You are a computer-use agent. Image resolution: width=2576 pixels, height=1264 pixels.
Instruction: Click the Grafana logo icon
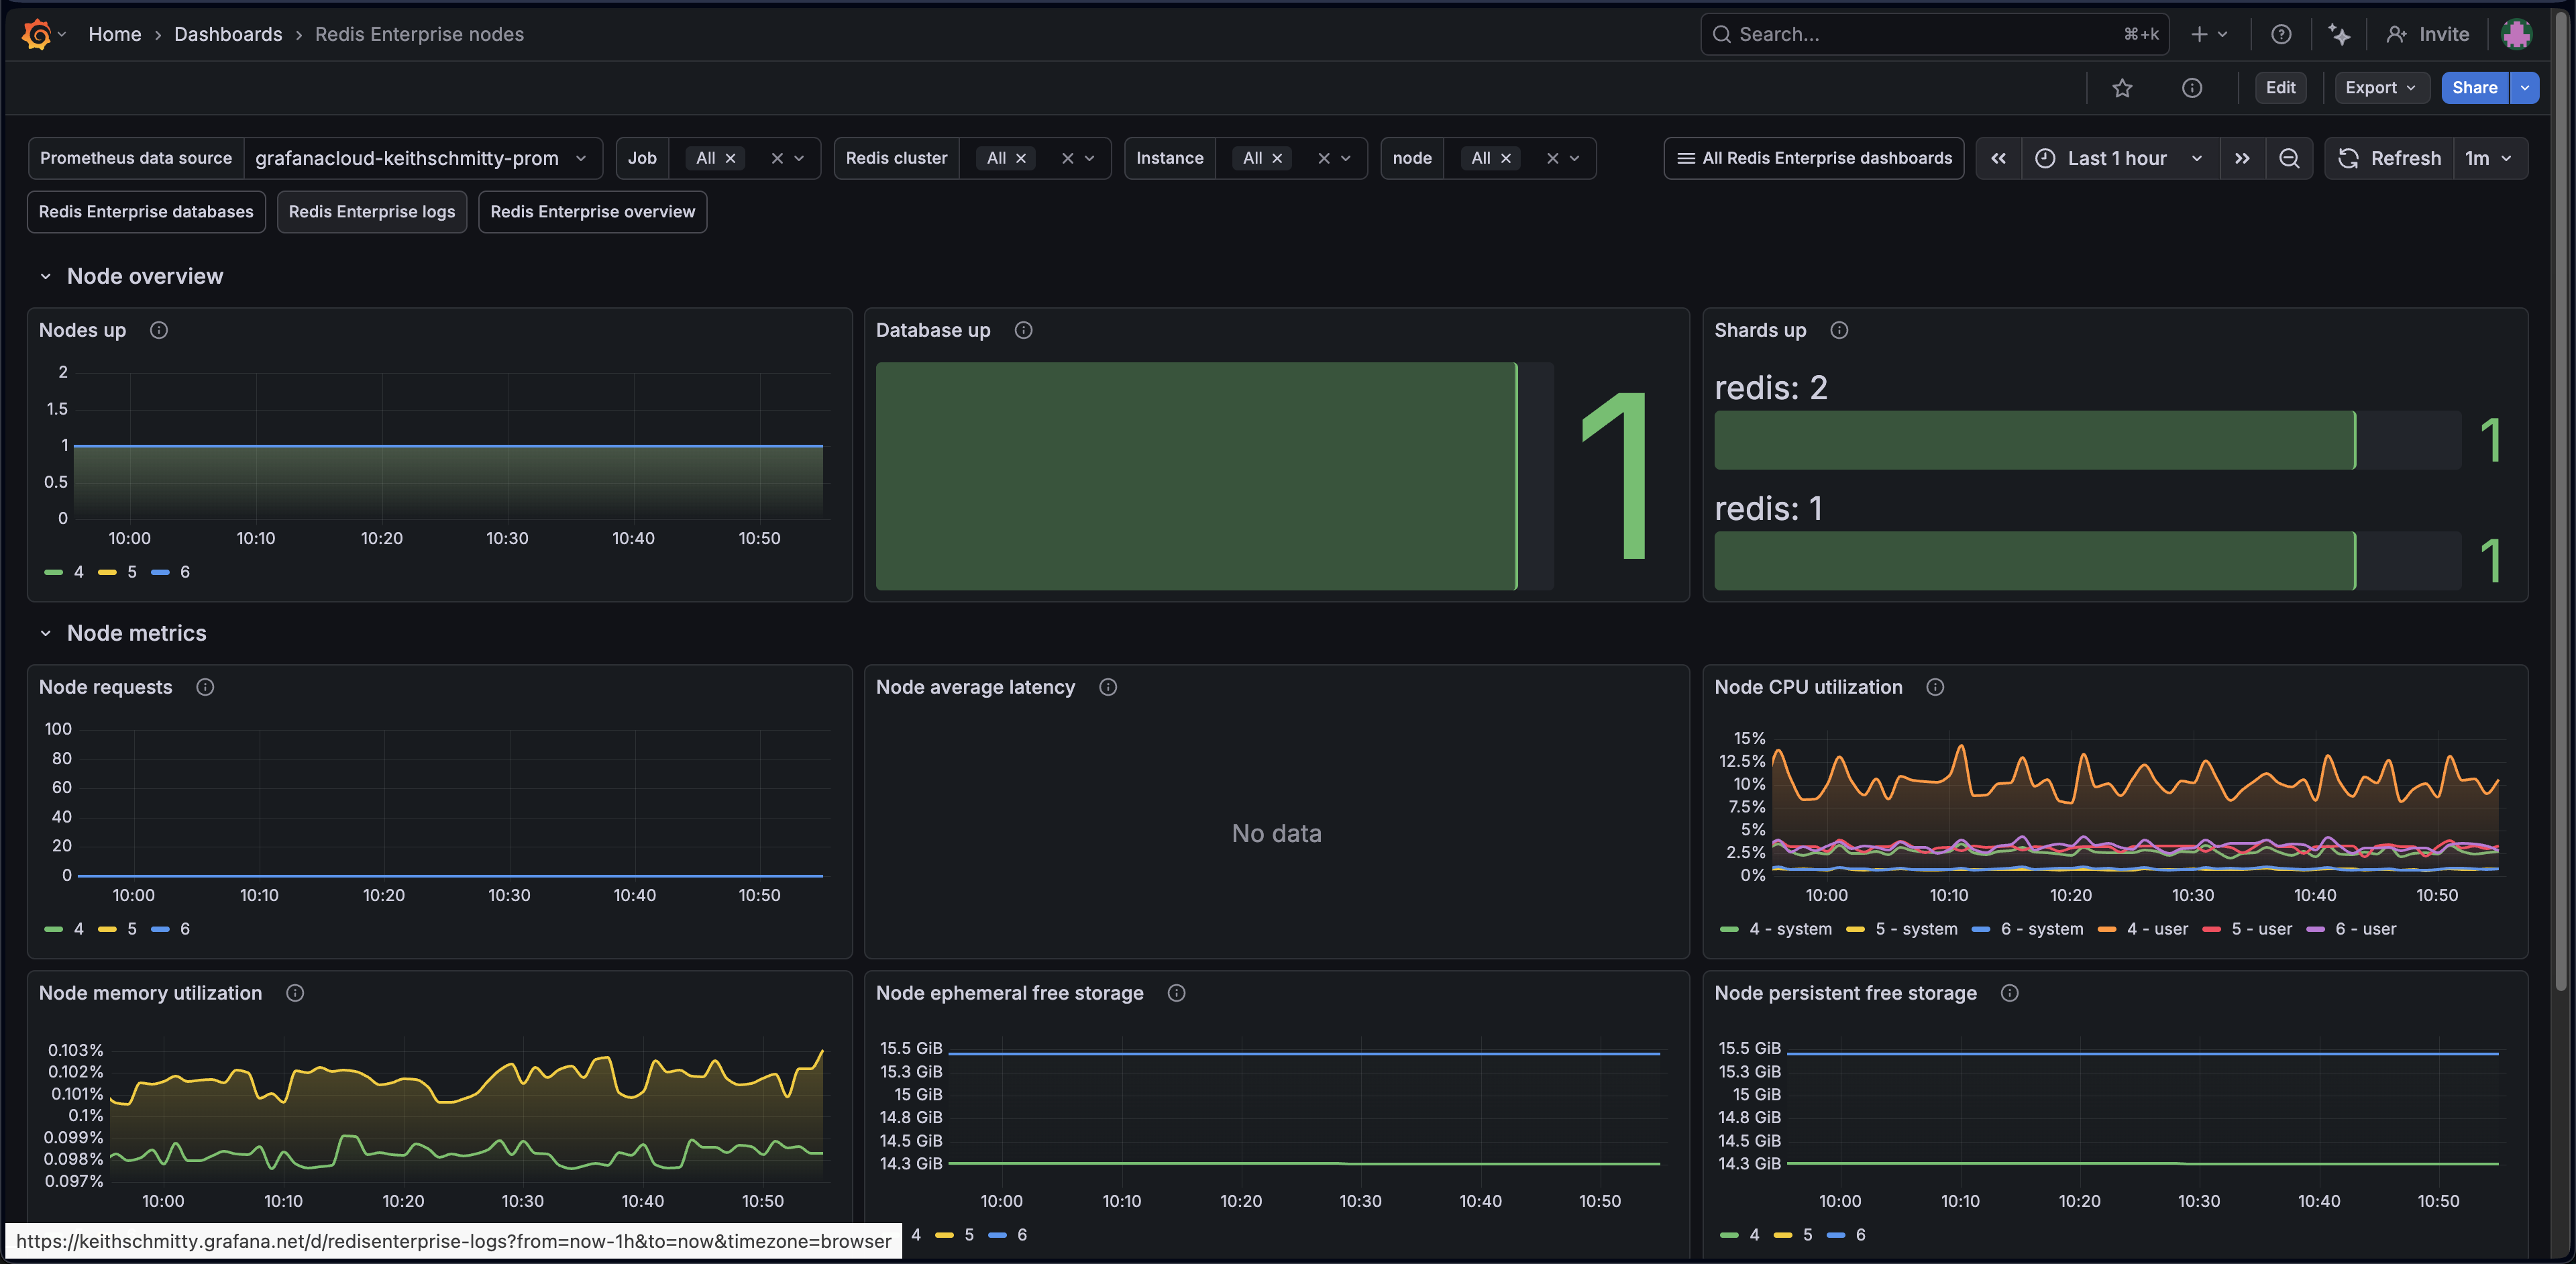[x=36, y=34]
